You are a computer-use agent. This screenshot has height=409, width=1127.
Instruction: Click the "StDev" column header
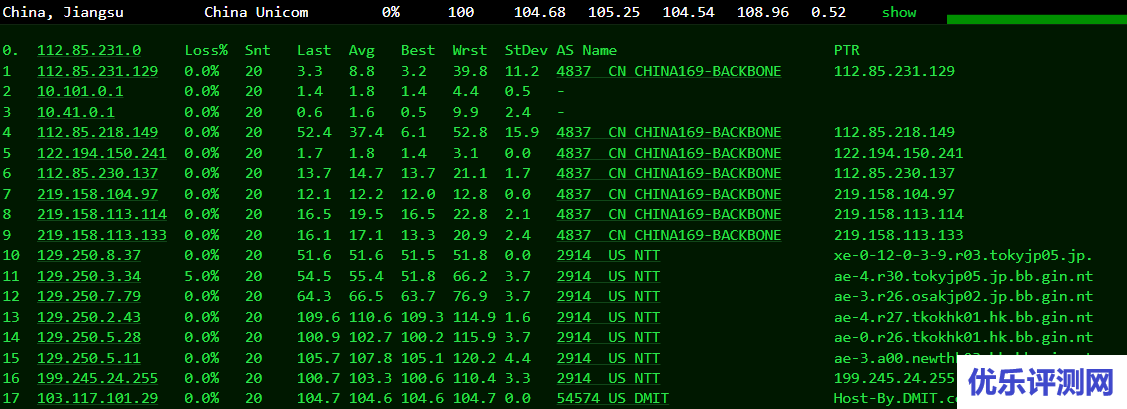pos(526,50)
